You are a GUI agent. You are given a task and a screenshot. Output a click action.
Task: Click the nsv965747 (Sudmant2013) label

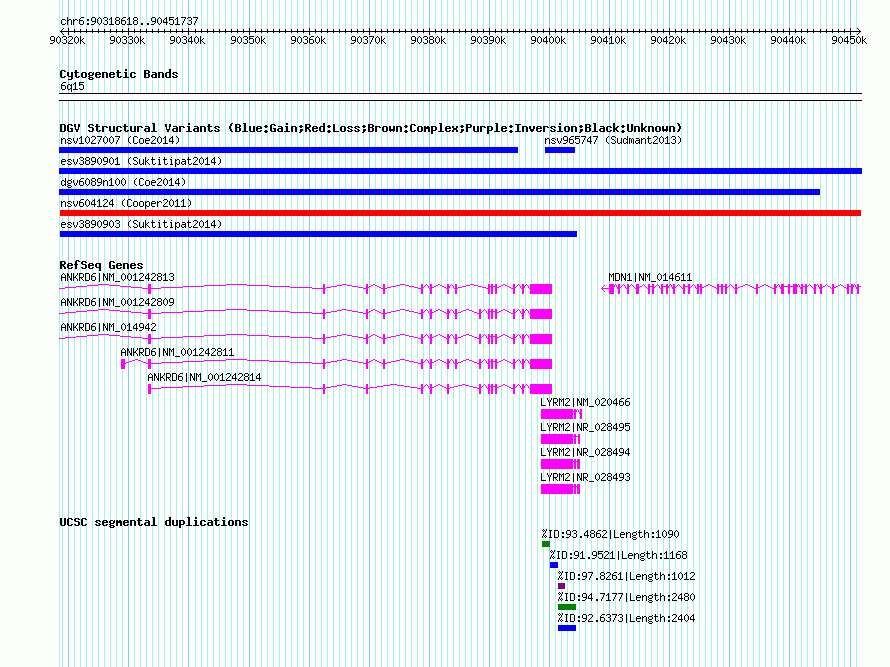click(613, 140)
